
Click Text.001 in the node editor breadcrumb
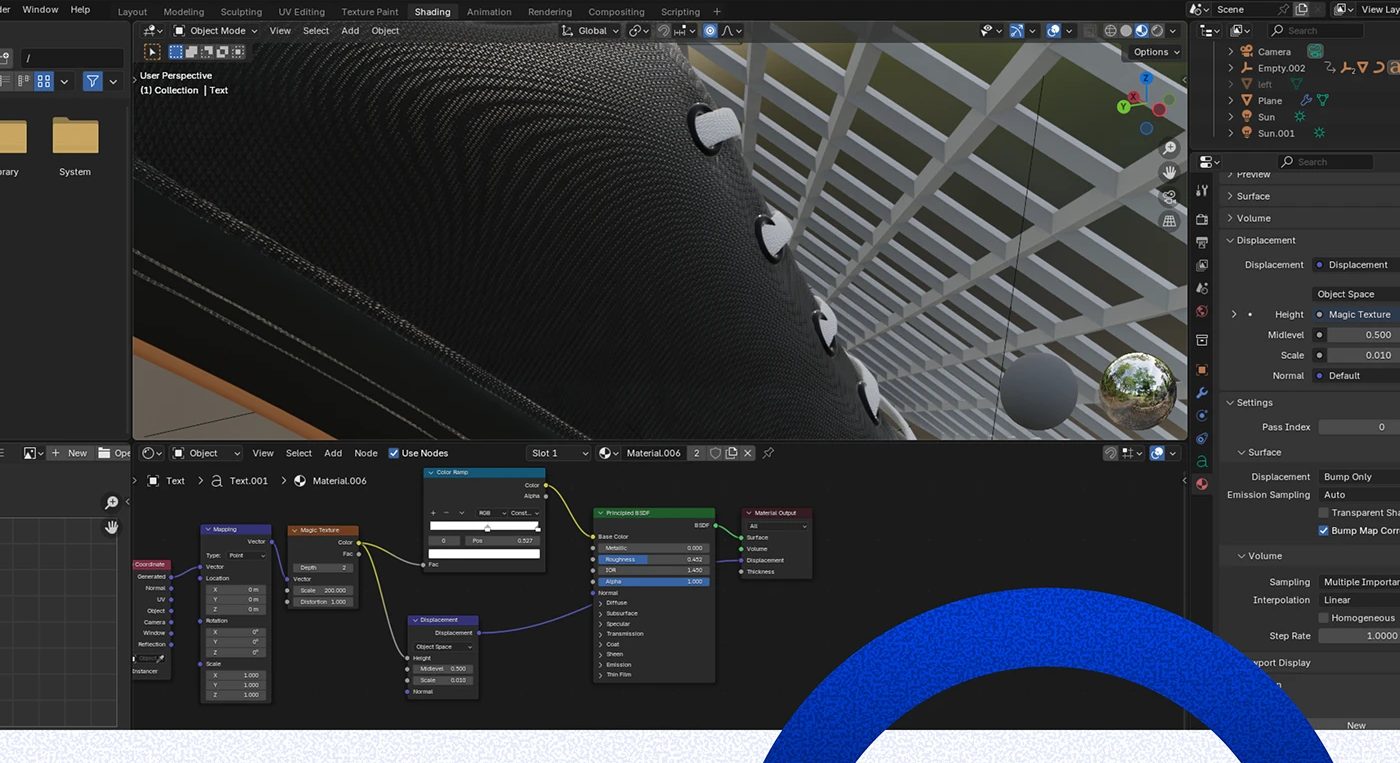point(249,481)
